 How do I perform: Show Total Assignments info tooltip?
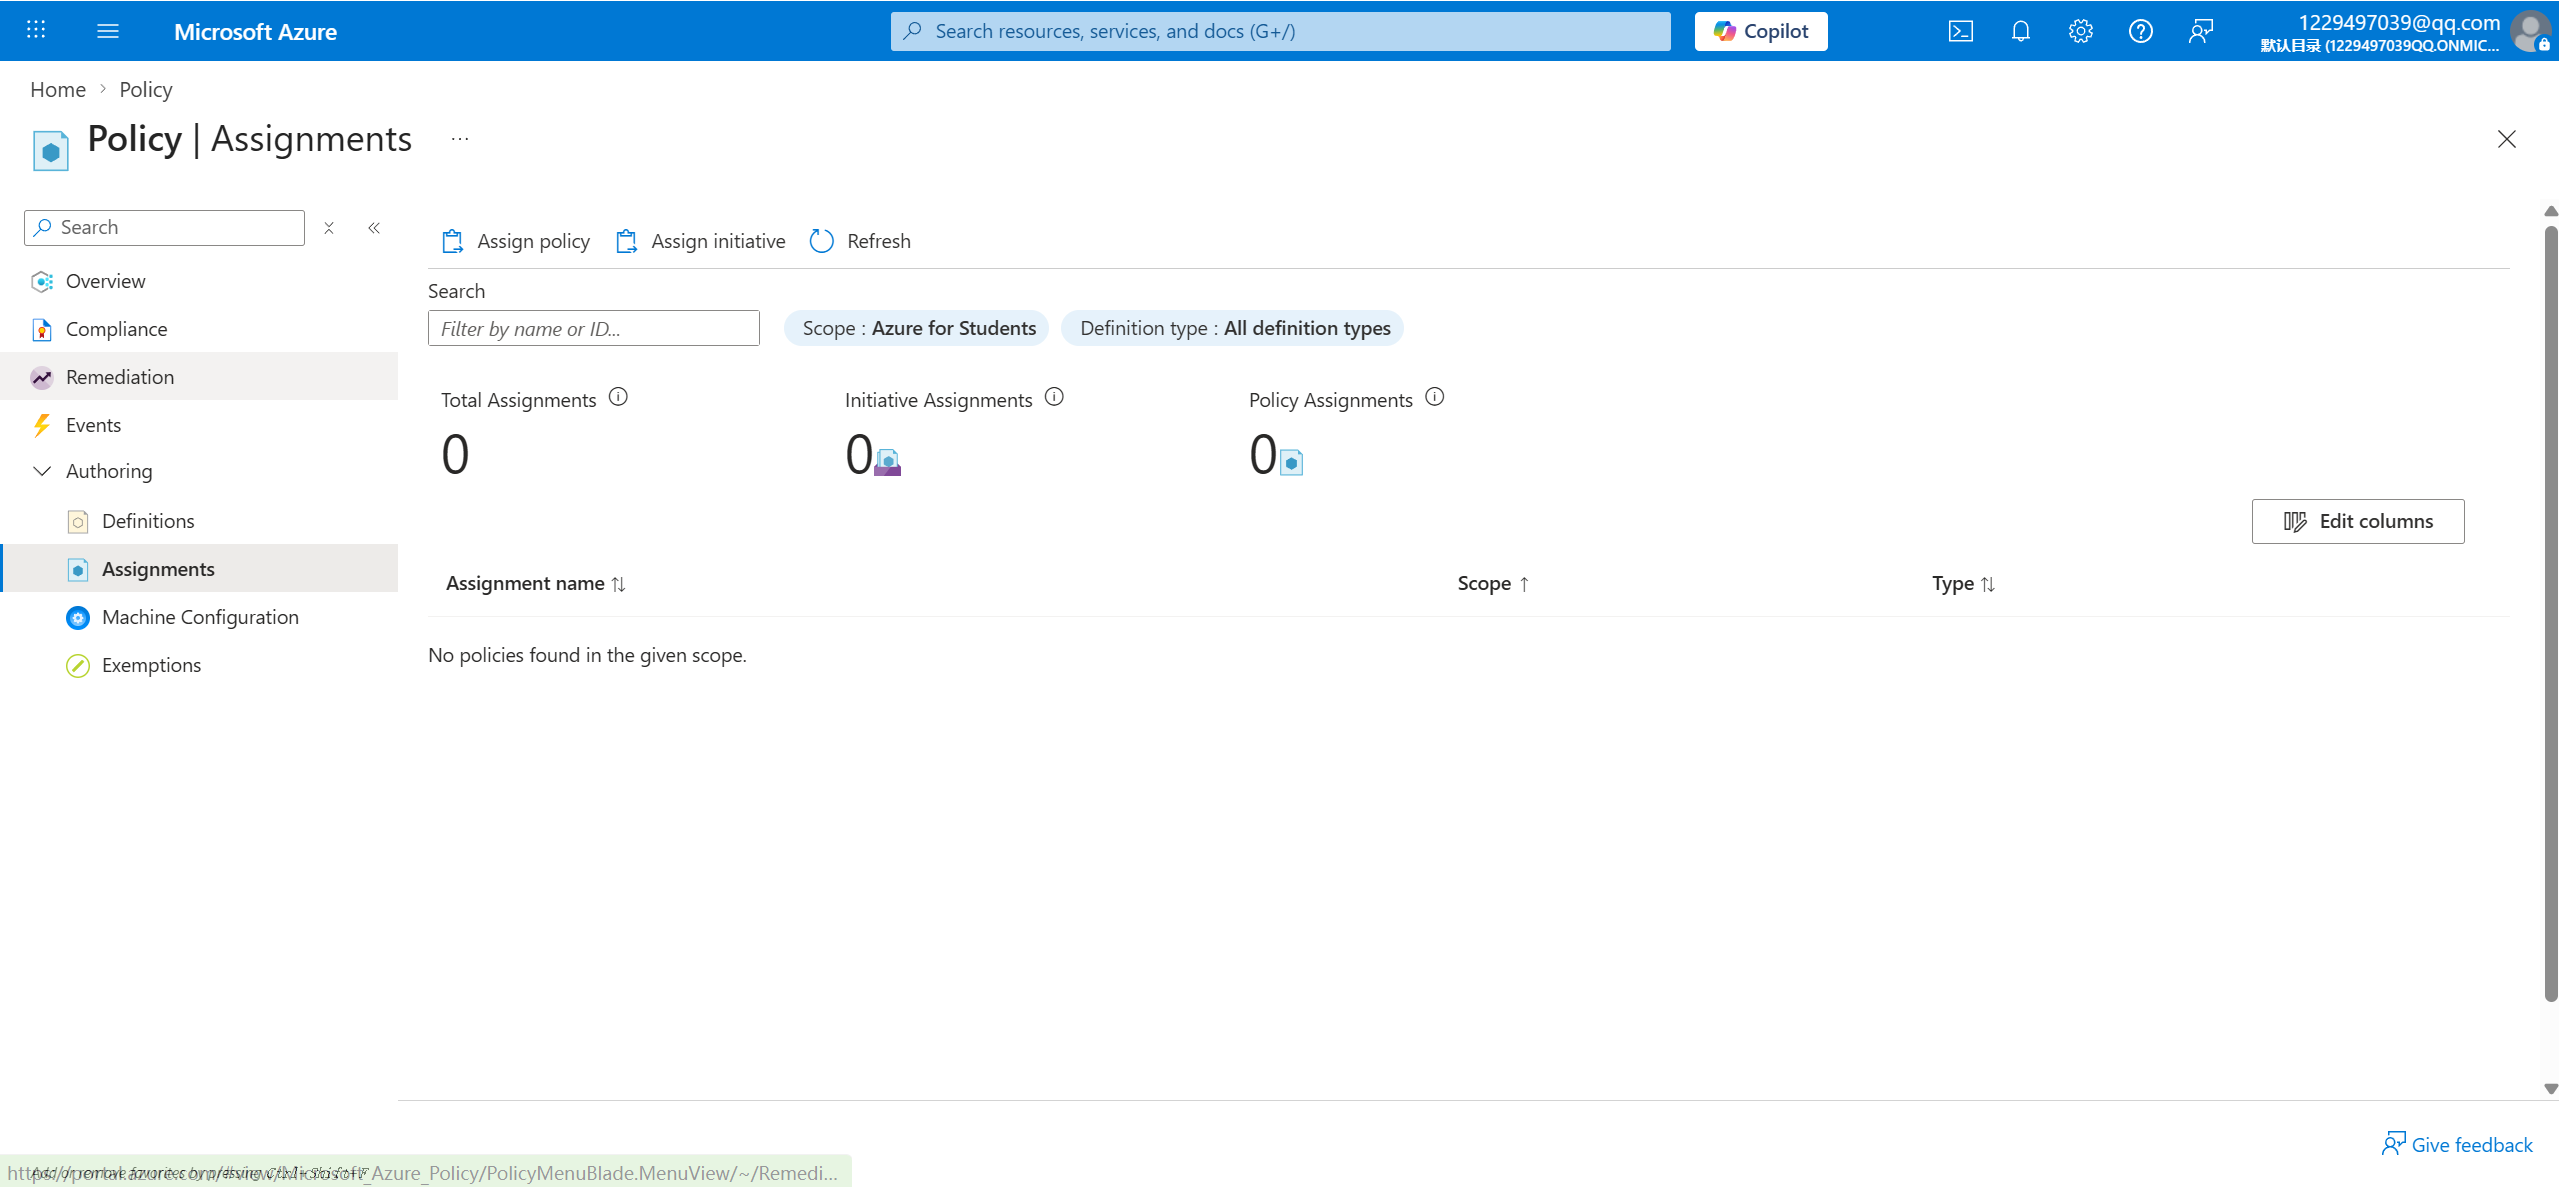[x=618, y=397]
